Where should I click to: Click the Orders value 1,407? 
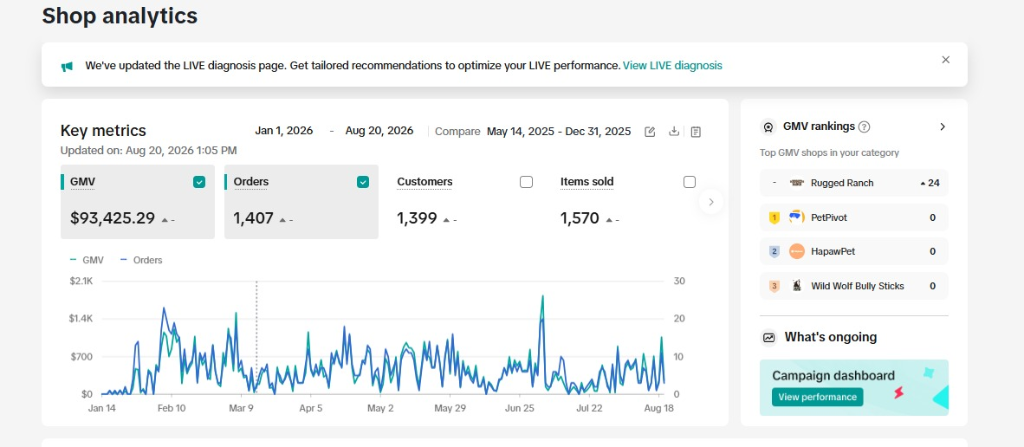pos(253,218)
